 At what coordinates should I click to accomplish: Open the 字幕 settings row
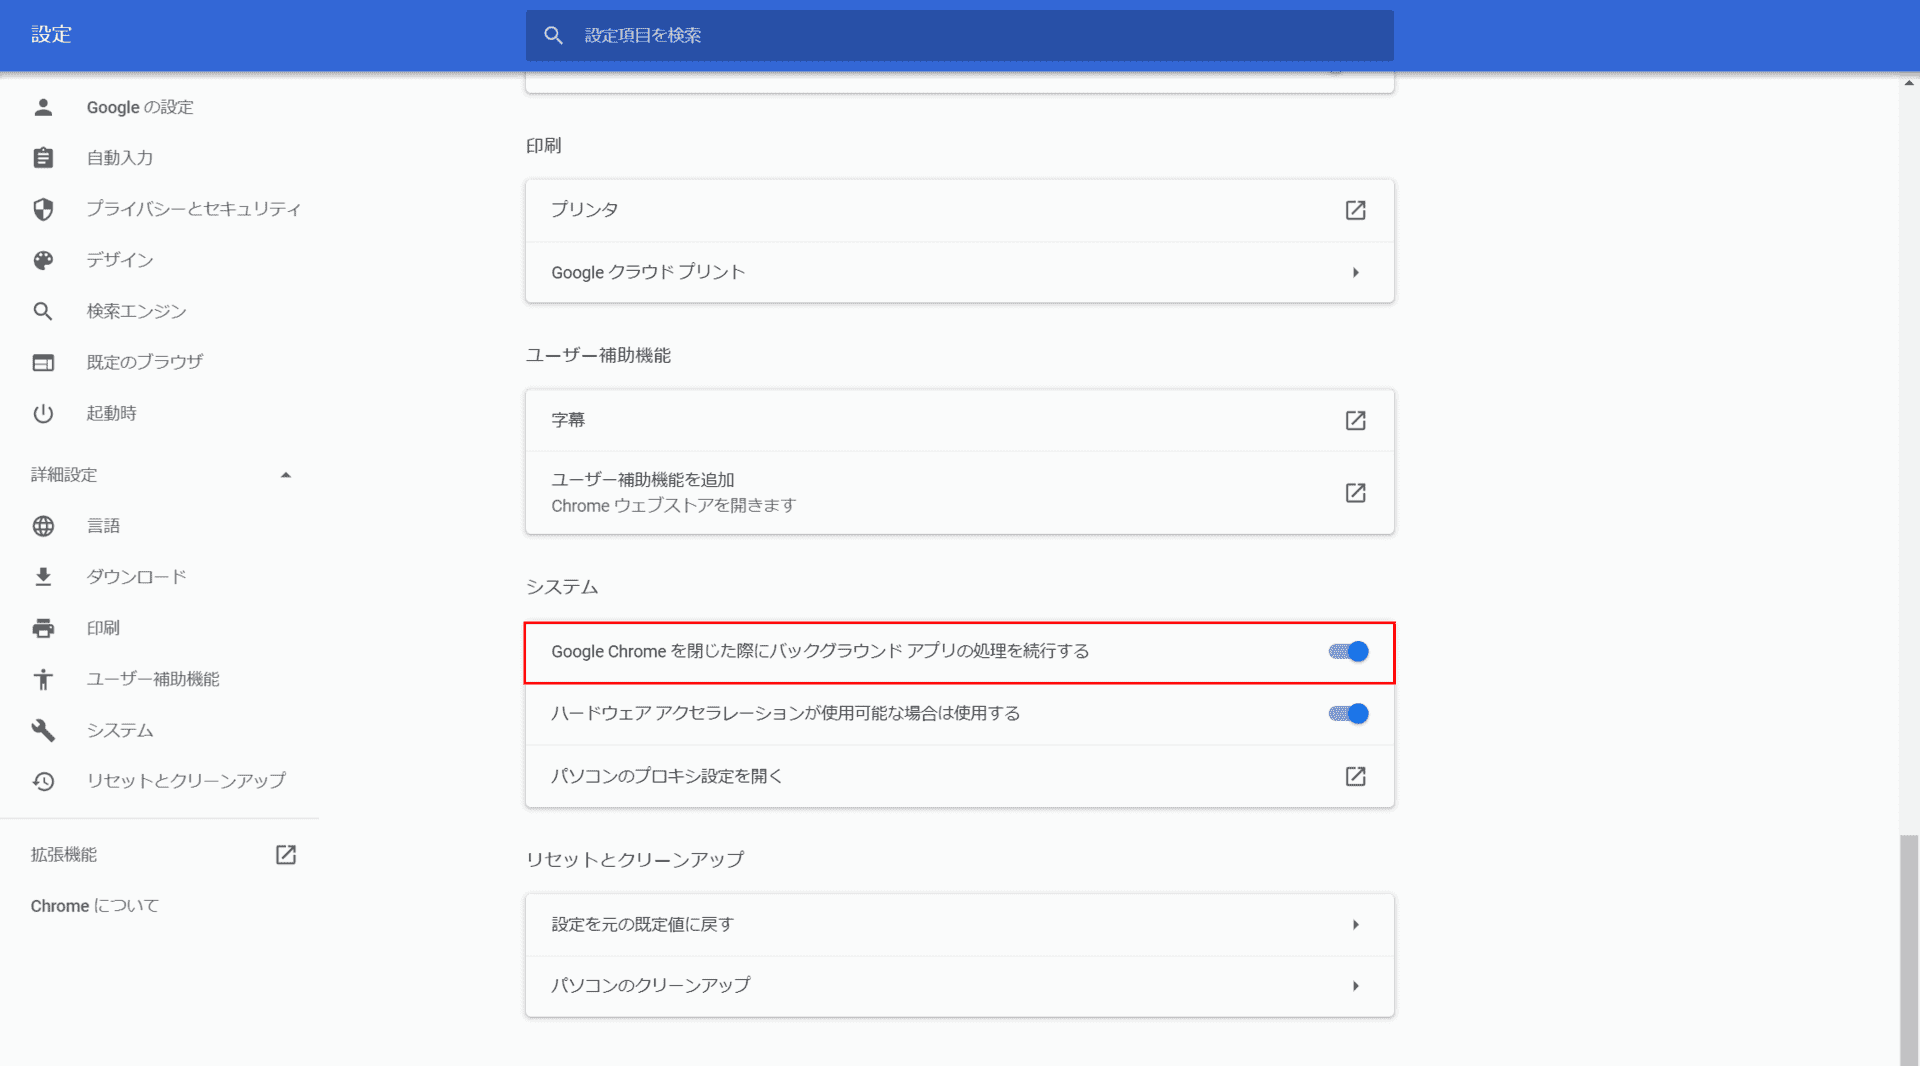[960, 420]
